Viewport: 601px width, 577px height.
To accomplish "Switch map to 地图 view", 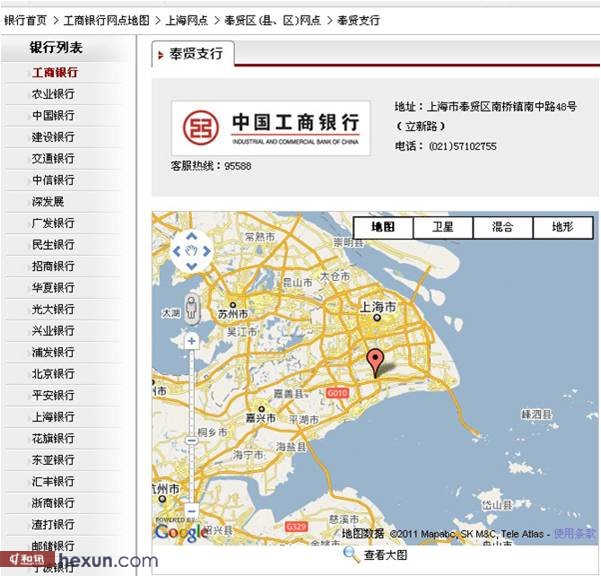I will point(383,227).
